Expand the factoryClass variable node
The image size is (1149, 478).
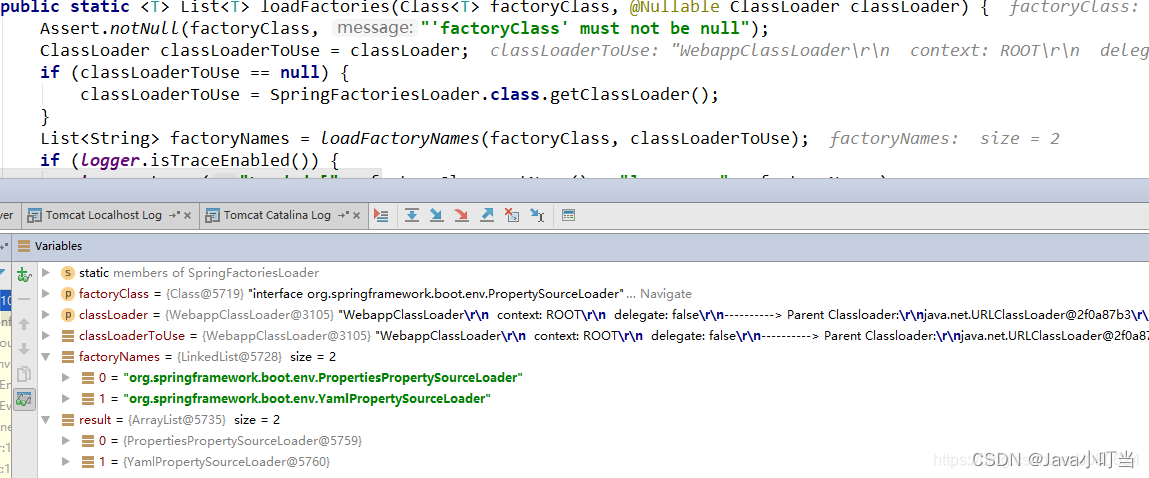46,294
